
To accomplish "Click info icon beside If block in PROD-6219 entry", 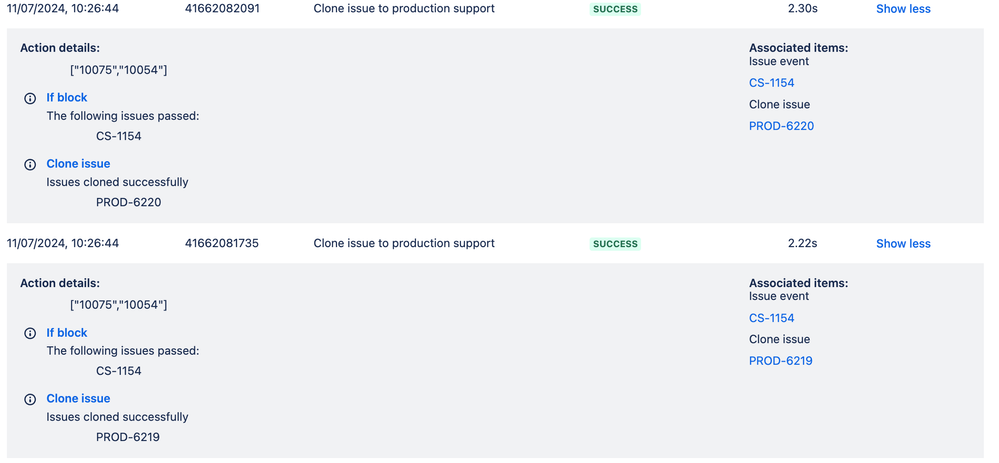I will (x=29, y=333).
